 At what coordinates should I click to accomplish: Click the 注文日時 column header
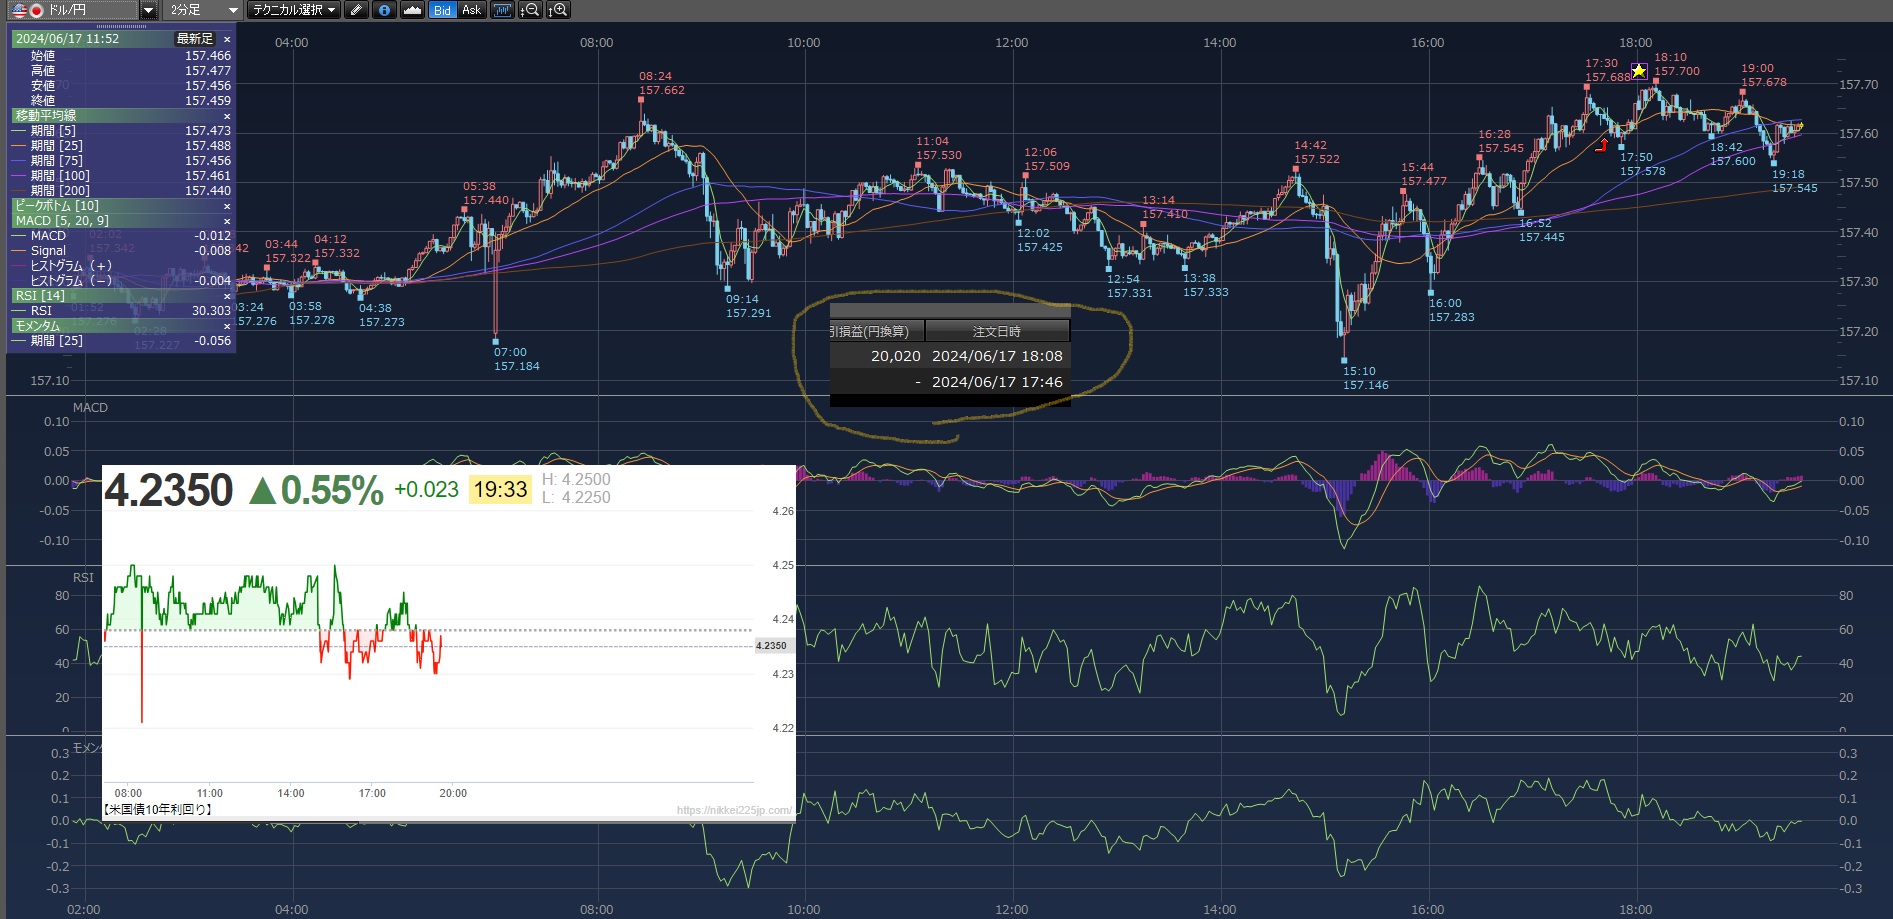coord(997,331)
